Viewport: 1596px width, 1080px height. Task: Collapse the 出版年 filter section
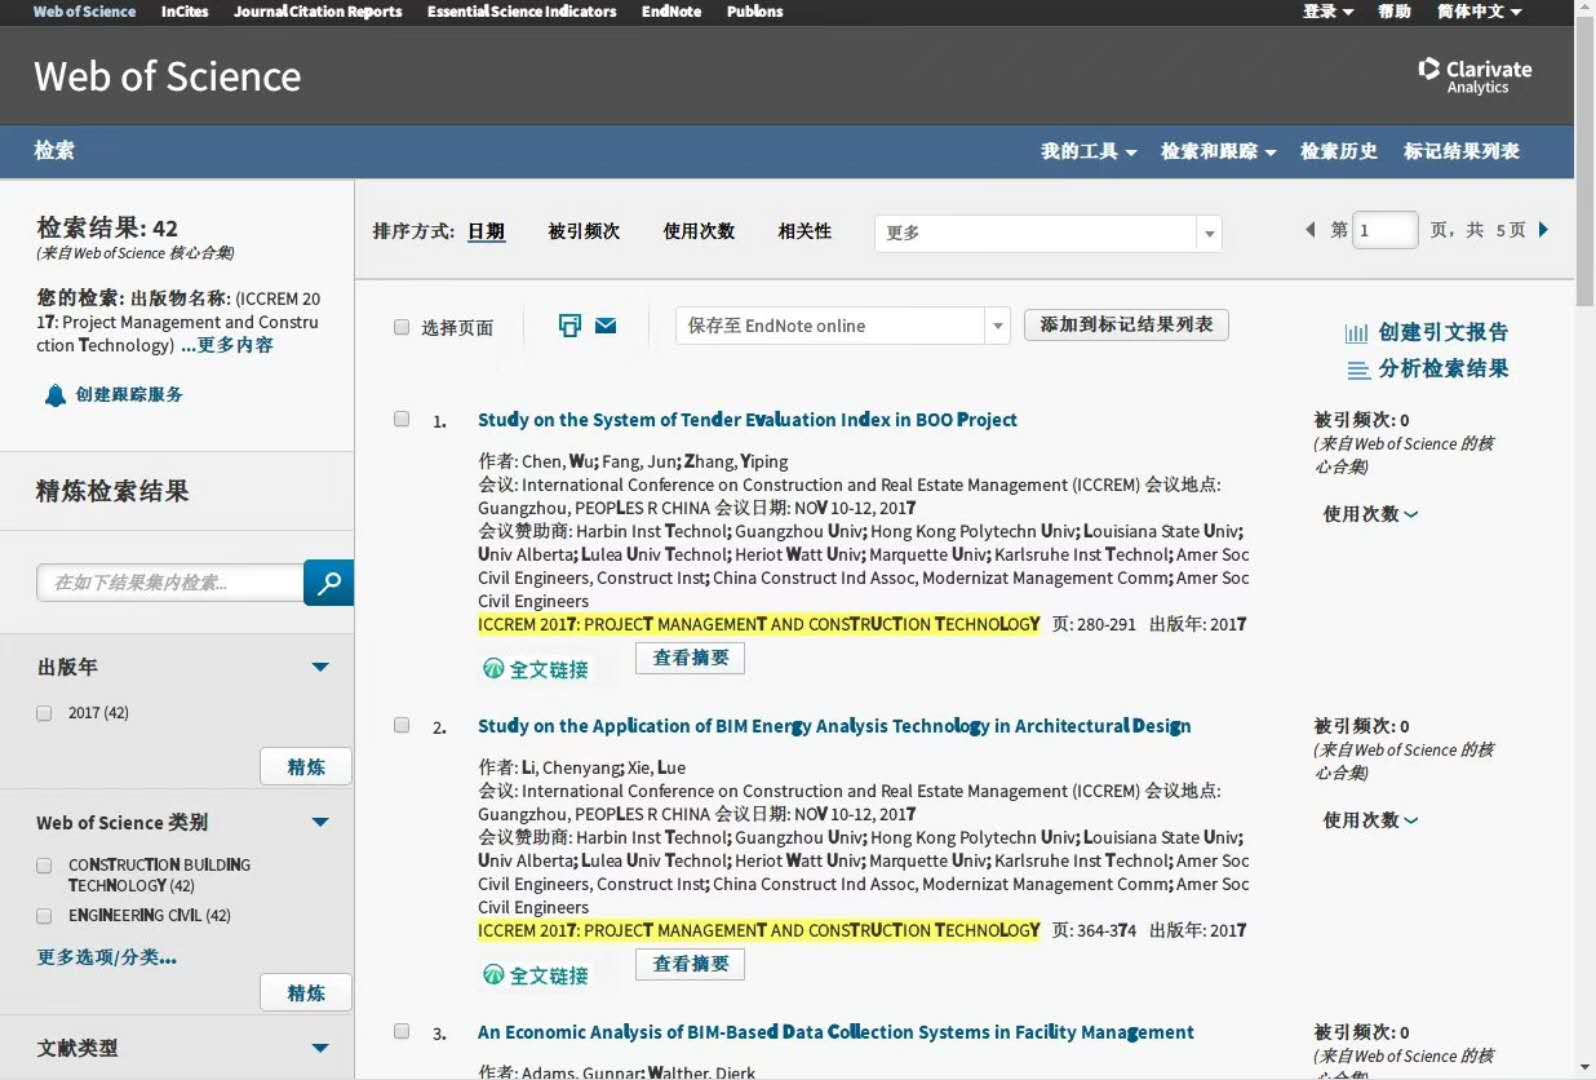(320, 667)
